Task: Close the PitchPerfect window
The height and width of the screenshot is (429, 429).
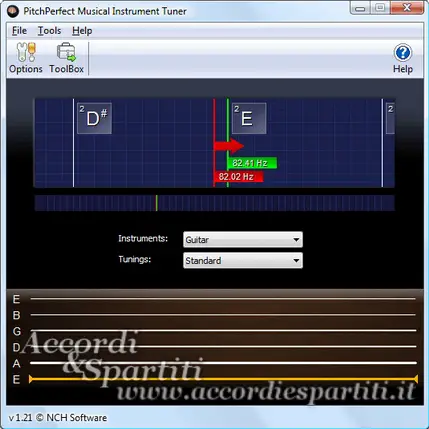Action: (x=407, y=8)
